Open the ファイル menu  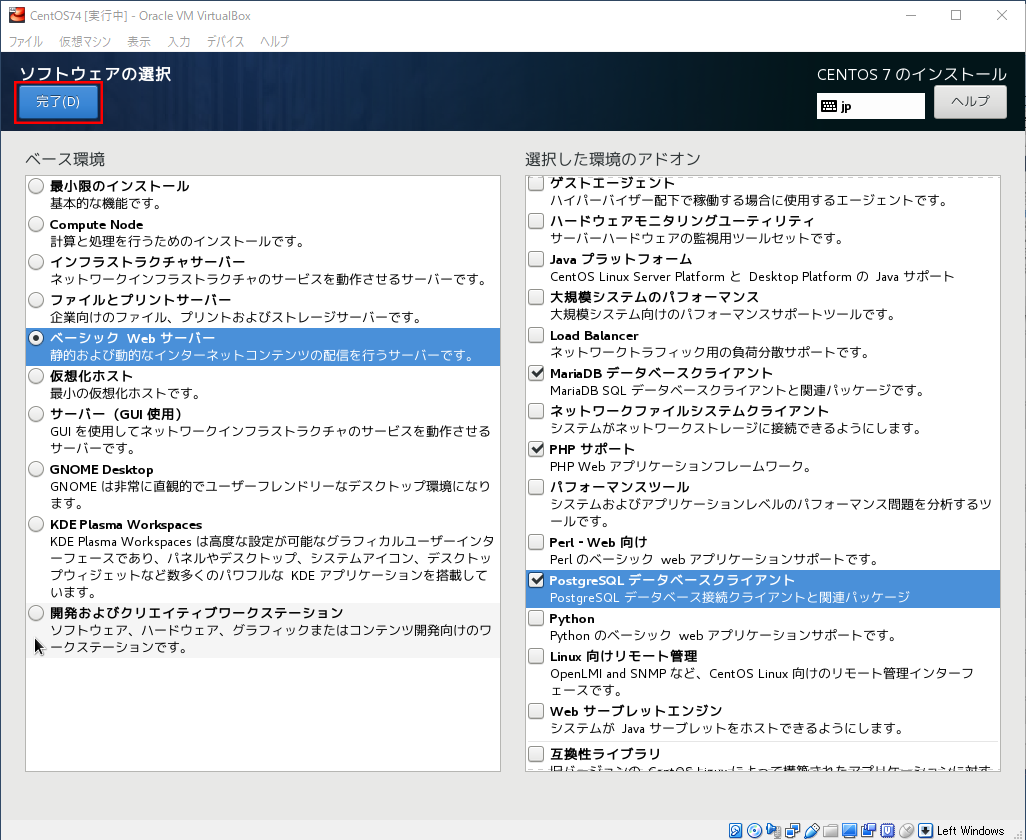point(26,41)
